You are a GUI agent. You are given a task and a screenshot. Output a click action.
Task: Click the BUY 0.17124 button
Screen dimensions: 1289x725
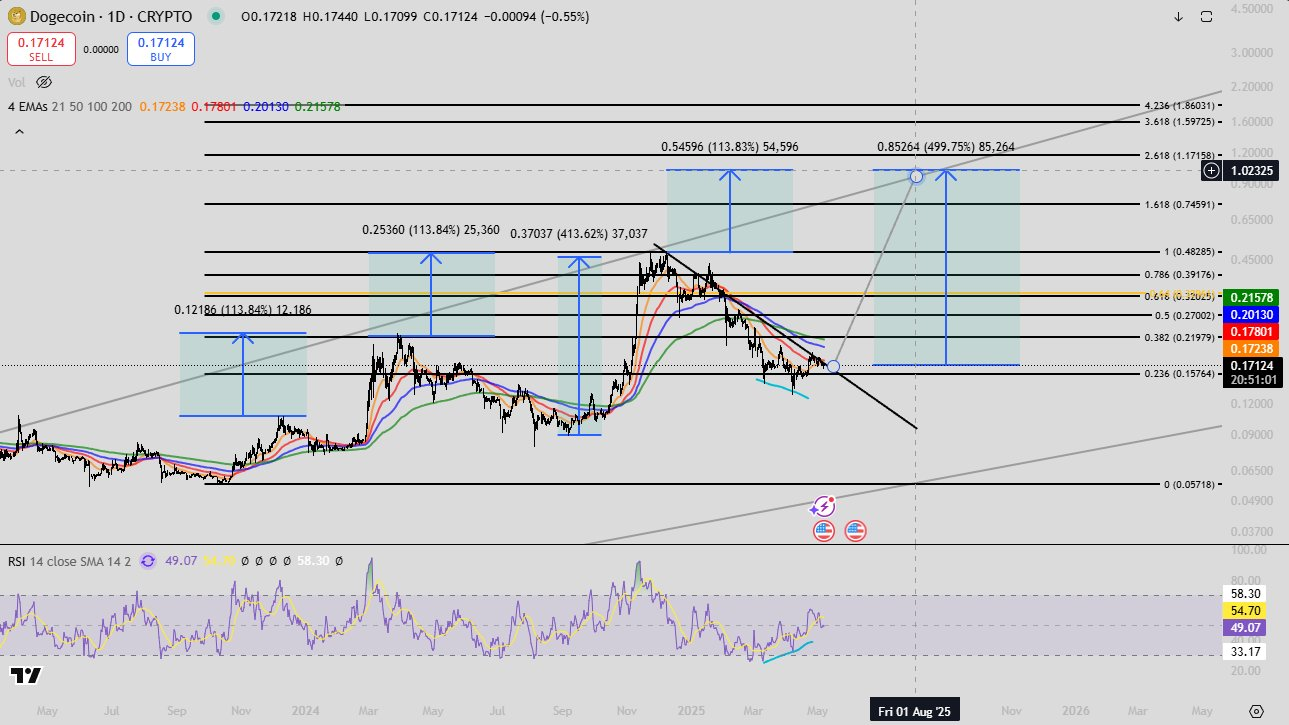pos(160,49)
